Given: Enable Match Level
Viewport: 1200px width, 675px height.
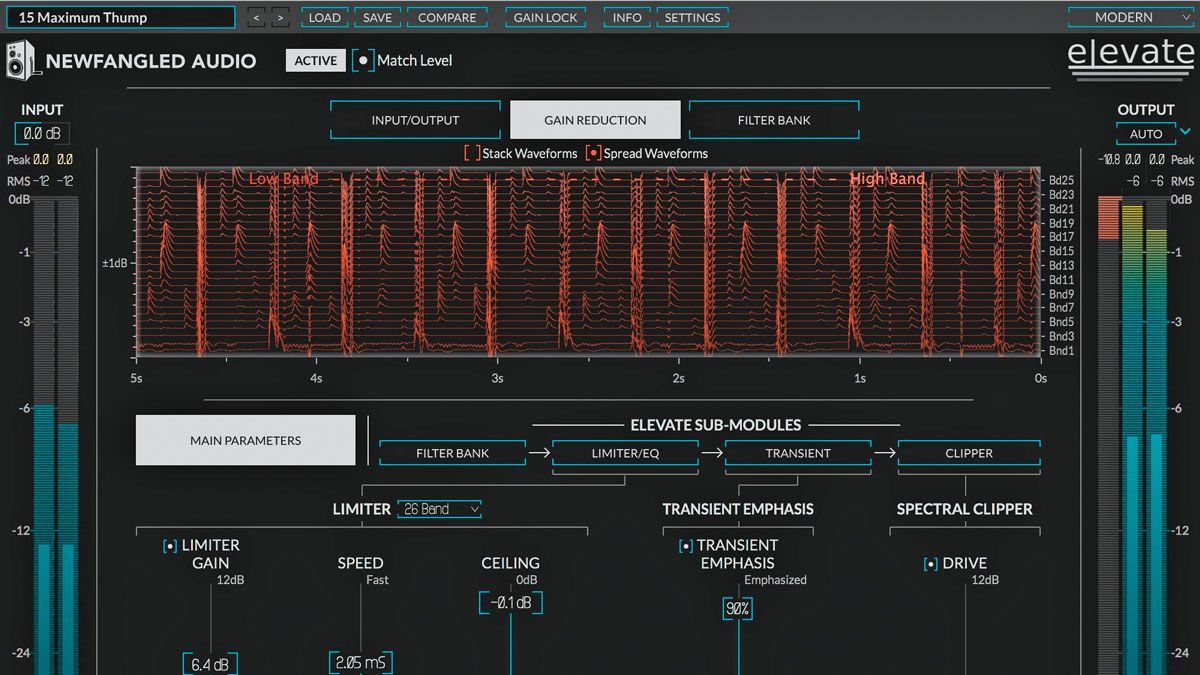Looking at the screenshot, I should [363, 60].
